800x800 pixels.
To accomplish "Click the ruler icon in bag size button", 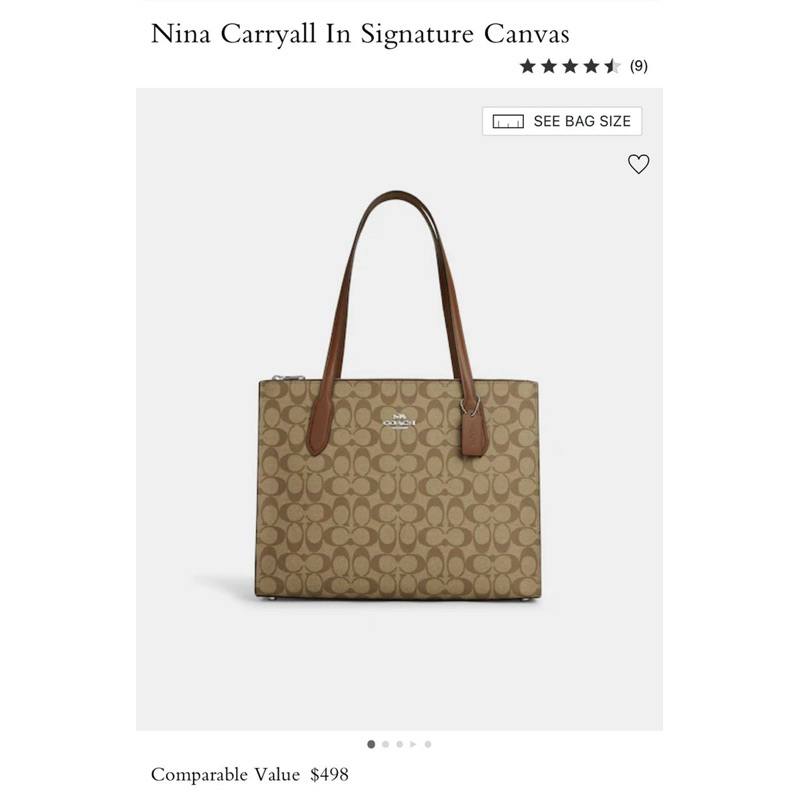I will point(508,121).
